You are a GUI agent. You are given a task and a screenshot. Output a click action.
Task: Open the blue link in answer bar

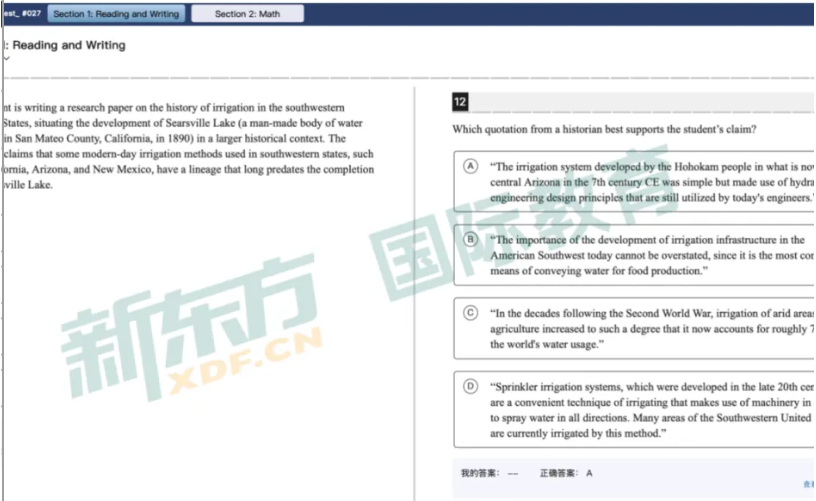[x=808, y=484]
